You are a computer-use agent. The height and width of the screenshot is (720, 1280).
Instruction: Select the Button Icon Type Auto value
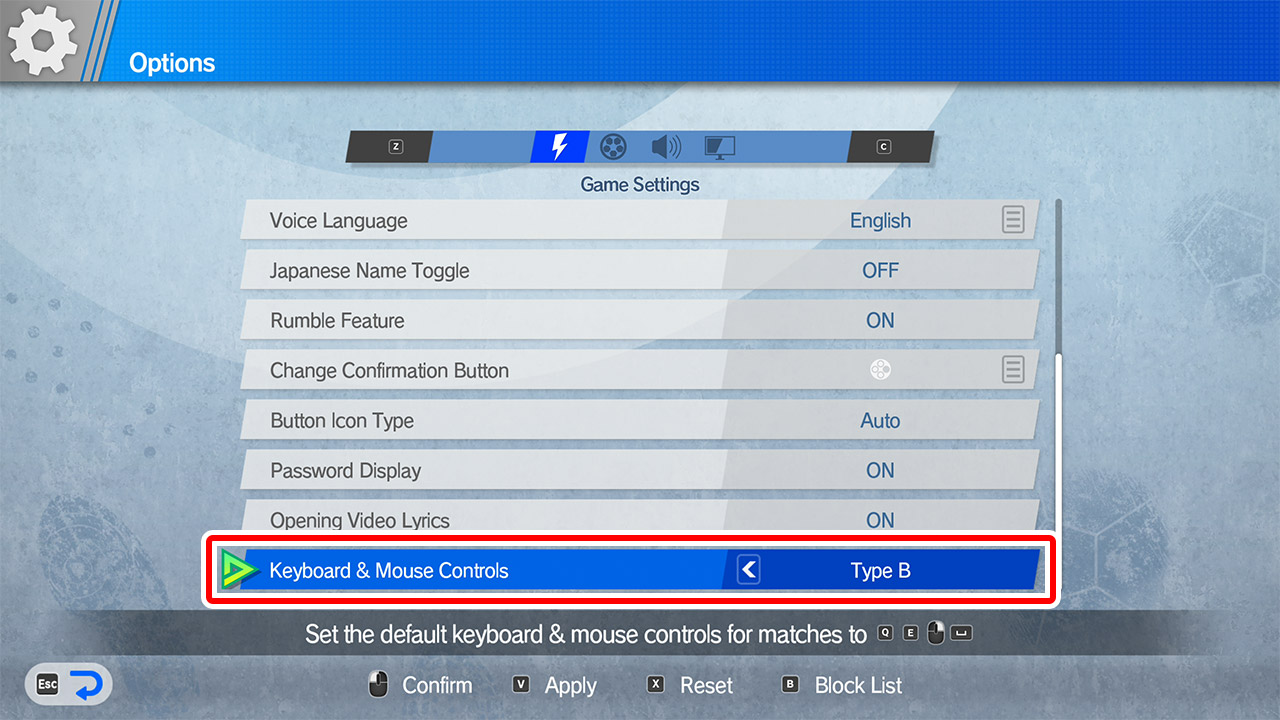pyautogui.click(x=880, y=420)
